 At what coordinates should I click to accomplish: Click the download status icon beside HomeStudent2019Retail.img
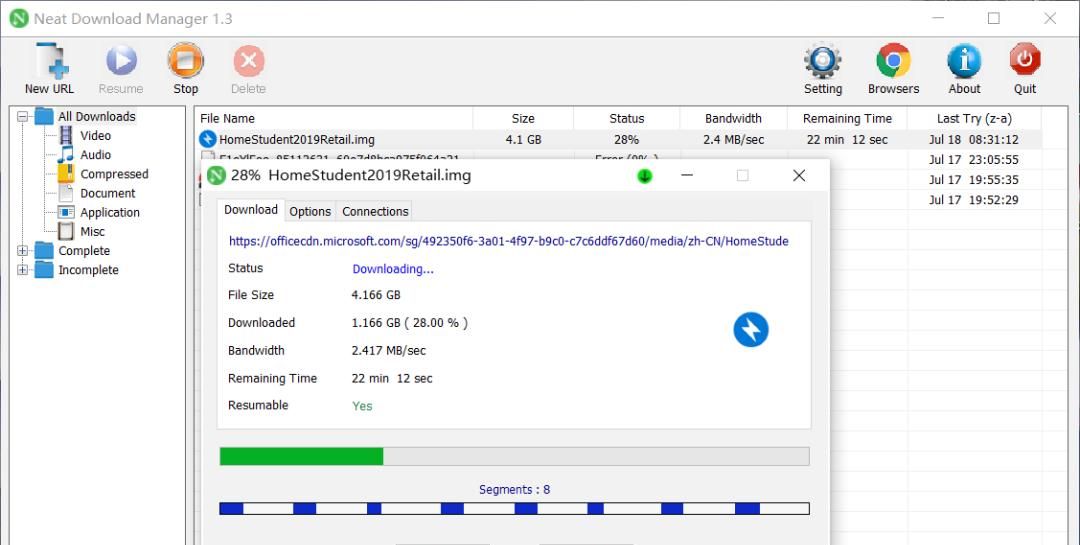(207, 139)
